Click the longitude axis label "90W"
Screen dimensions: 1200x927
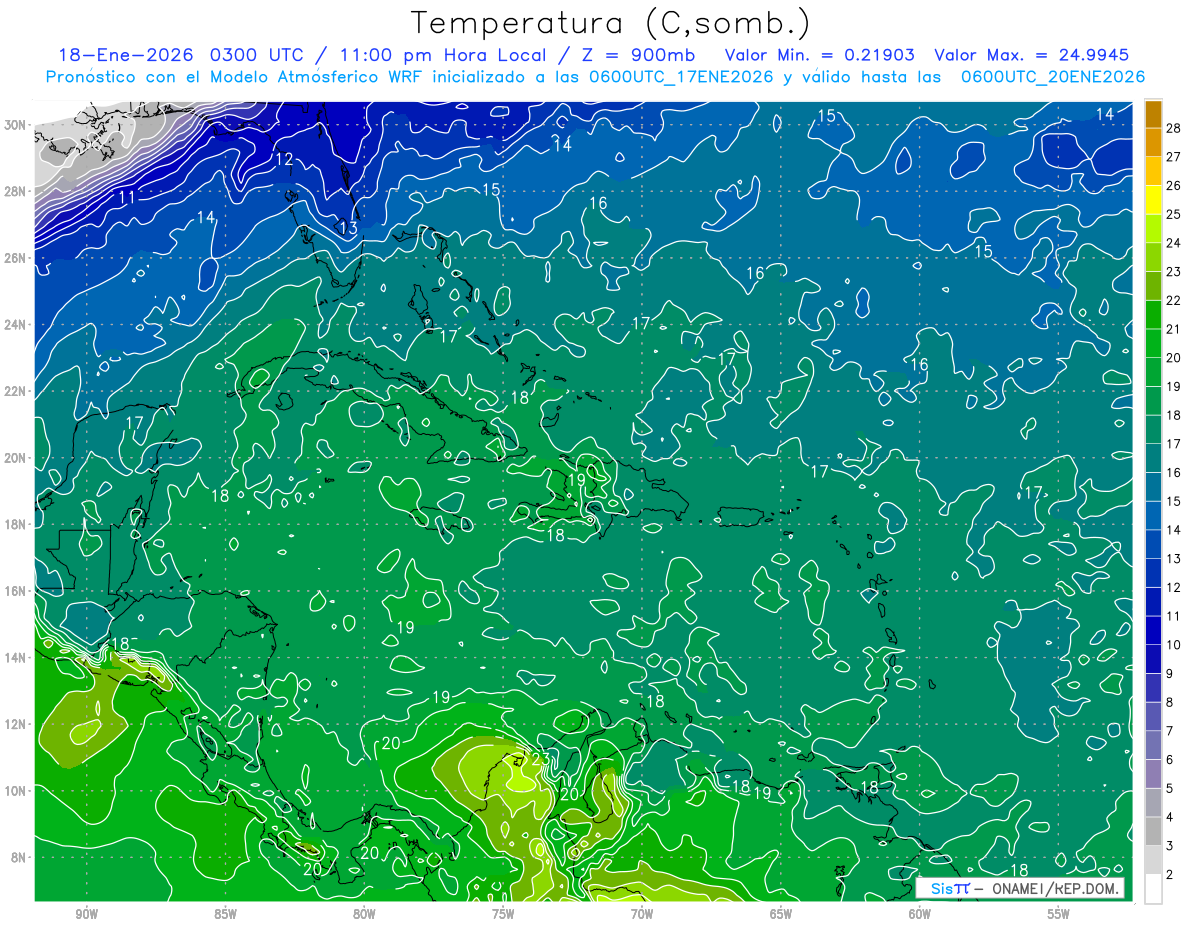(x=86, y=914)
